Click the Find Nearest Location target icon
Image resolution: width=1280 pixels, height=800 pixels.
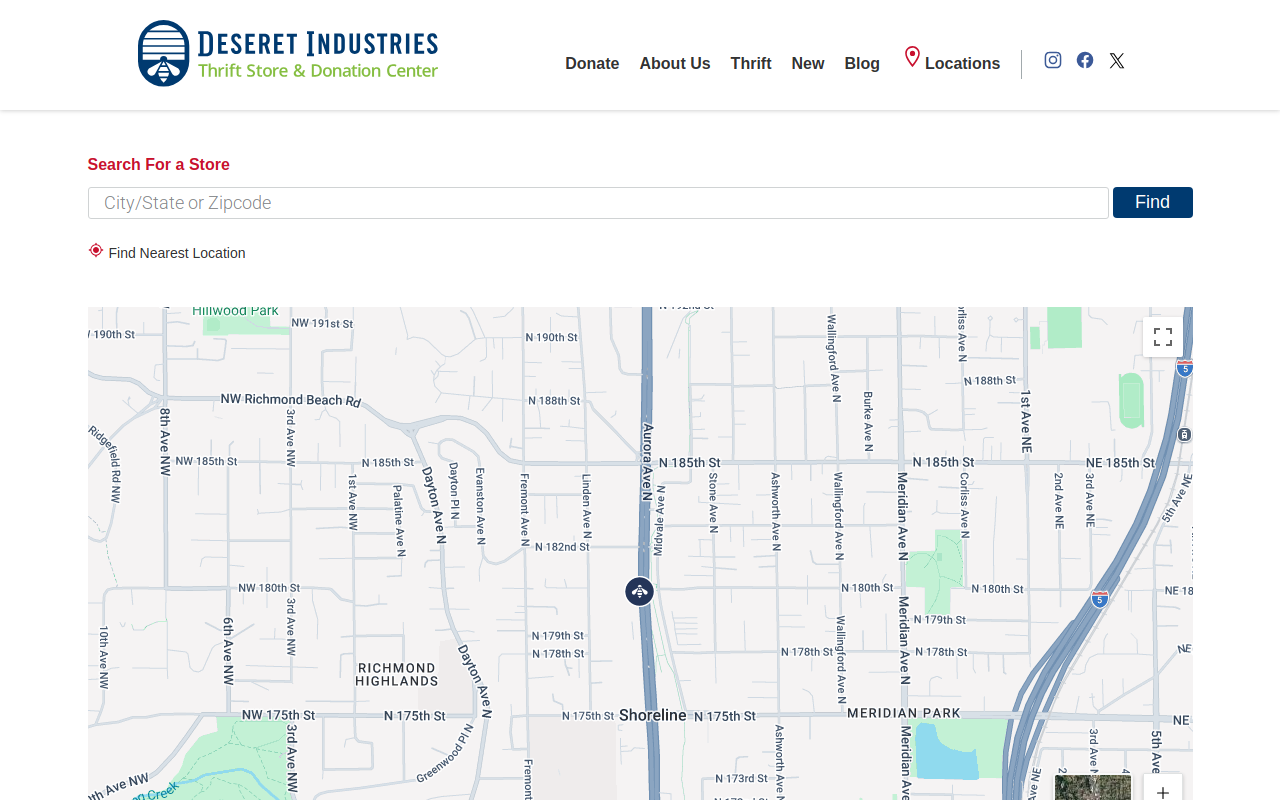point(96,250)
